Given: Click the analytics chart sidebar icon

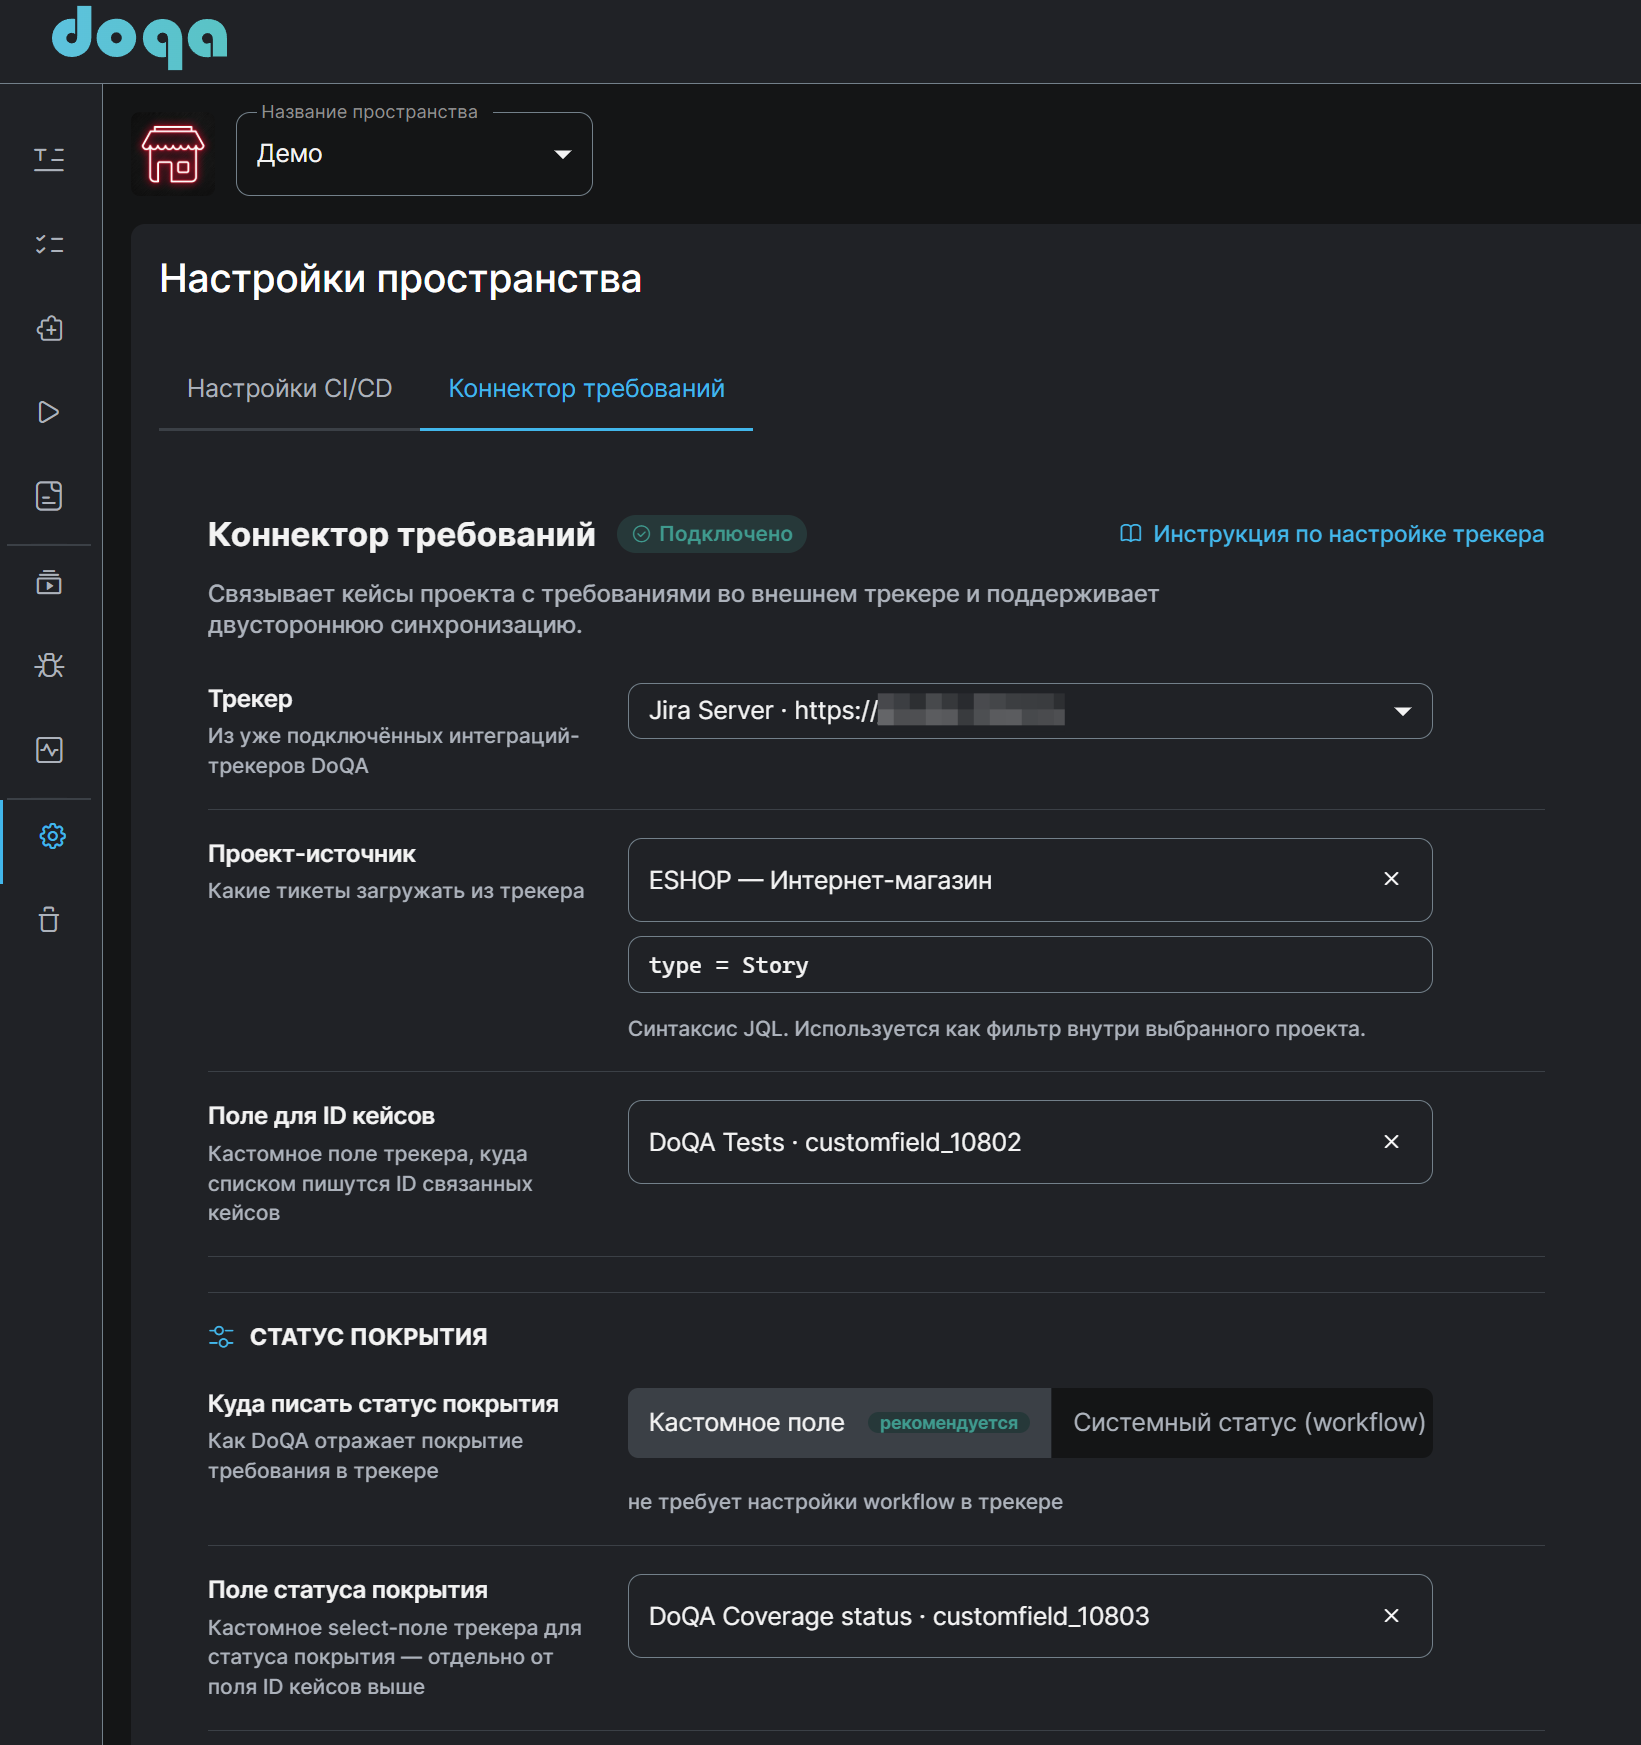Looking at the screenshot, I should [x=49, y=750].
